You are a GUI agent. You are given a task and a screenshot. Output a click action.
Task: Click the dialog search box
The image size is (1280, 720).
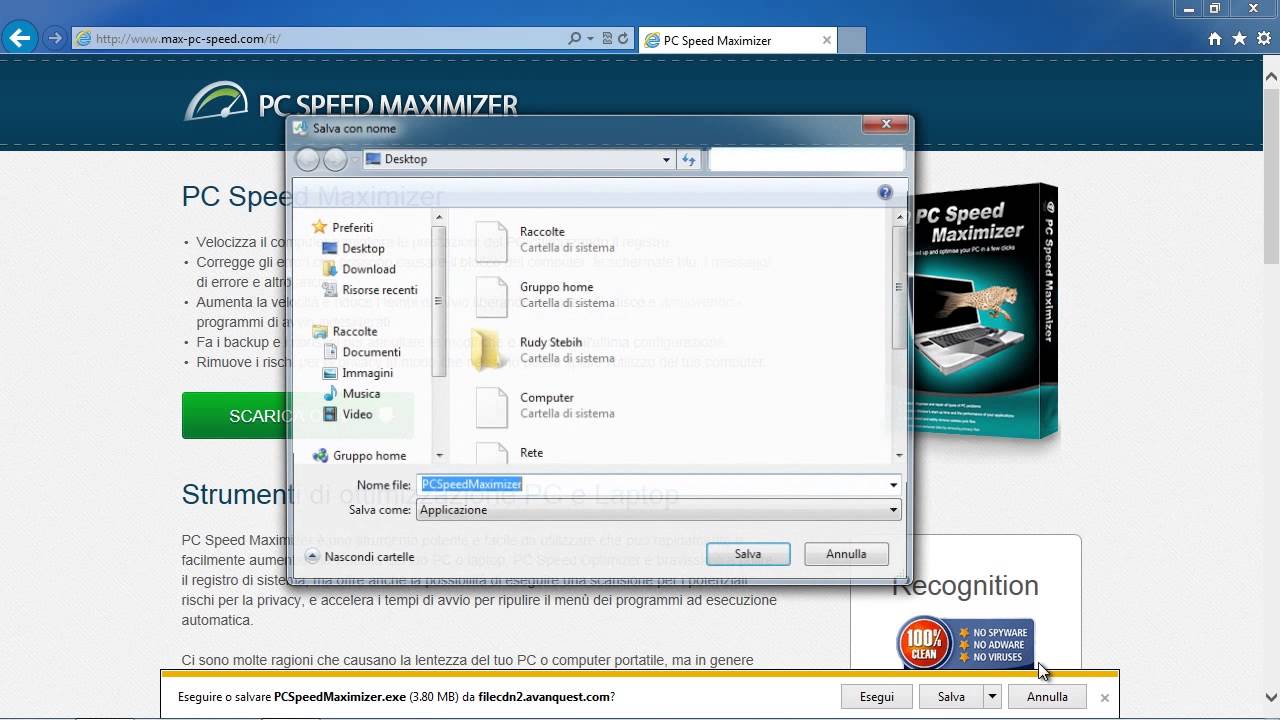(x=806, y=159)
